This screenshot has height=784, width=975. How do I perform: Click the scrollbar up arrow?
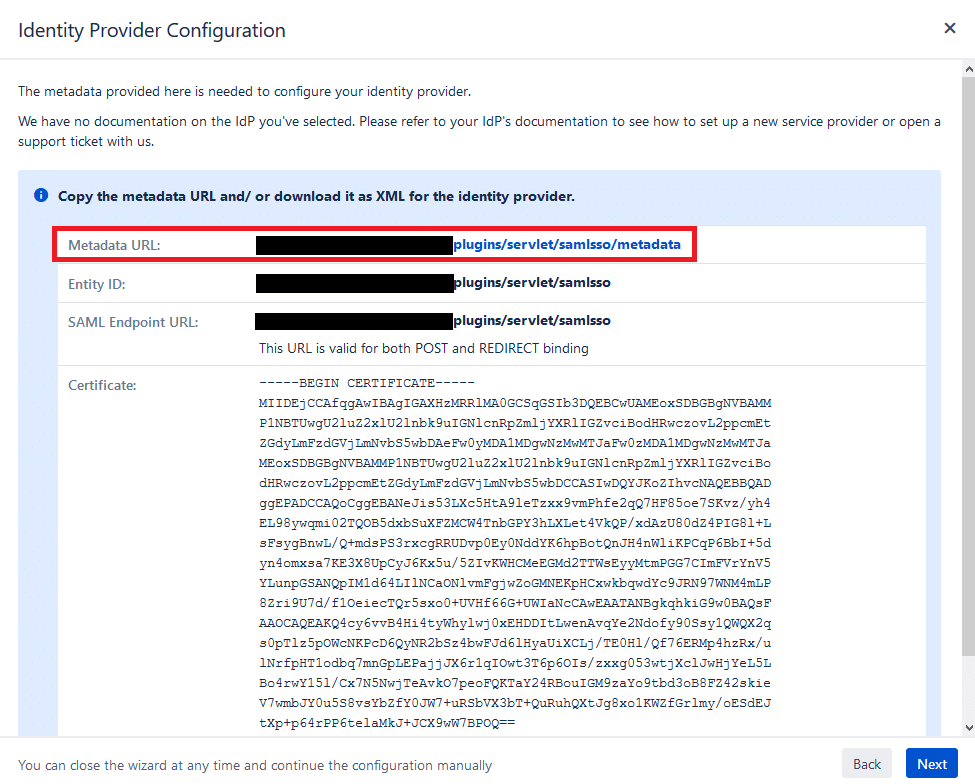(x=966, y=69)
